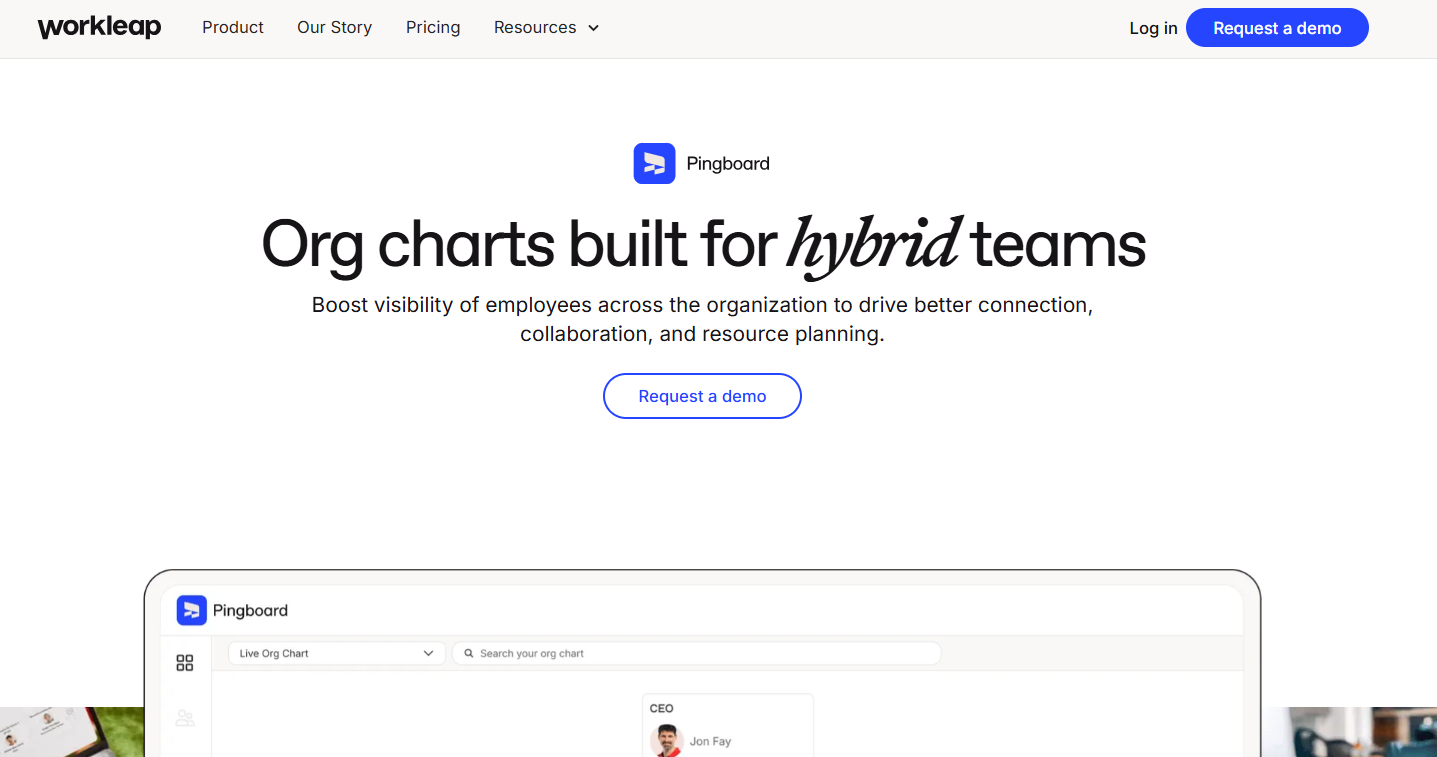Viewport: 1437px width, 757px height.
Task: Click the search magnifier icon in org chart search
Action: click(468, 654)
